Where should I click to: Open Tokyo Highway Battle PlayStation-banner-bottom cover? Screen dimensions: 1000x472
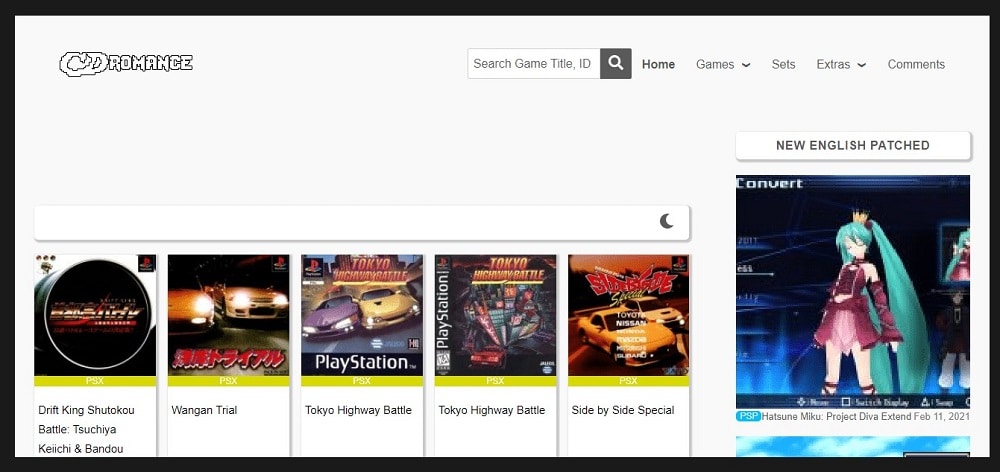tap(362, 315)
